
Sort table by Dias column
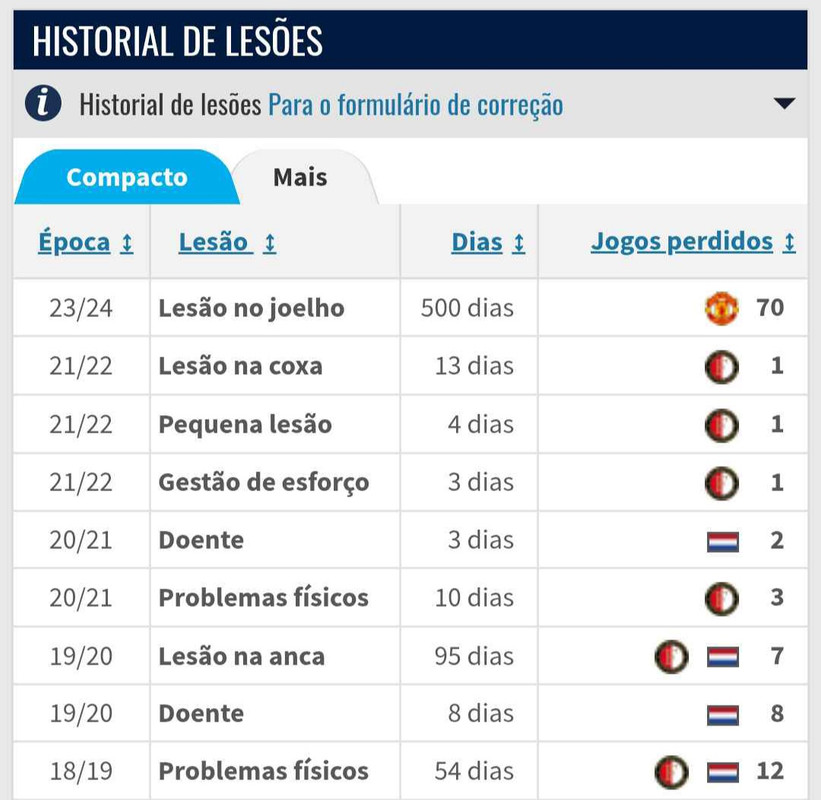488,242
